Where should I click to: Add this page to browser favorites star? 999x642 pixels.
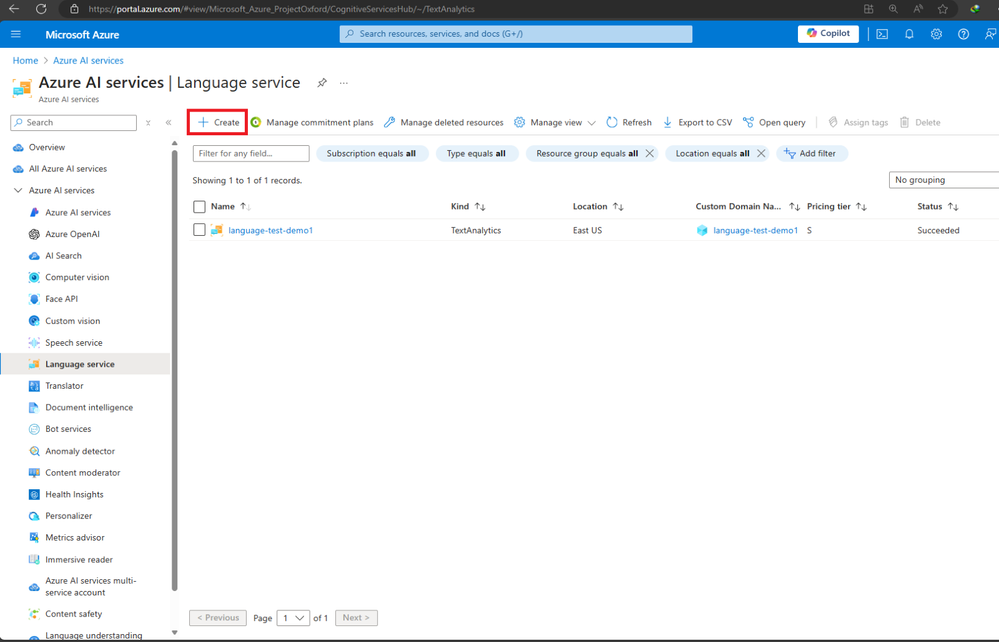pos(943,9)
